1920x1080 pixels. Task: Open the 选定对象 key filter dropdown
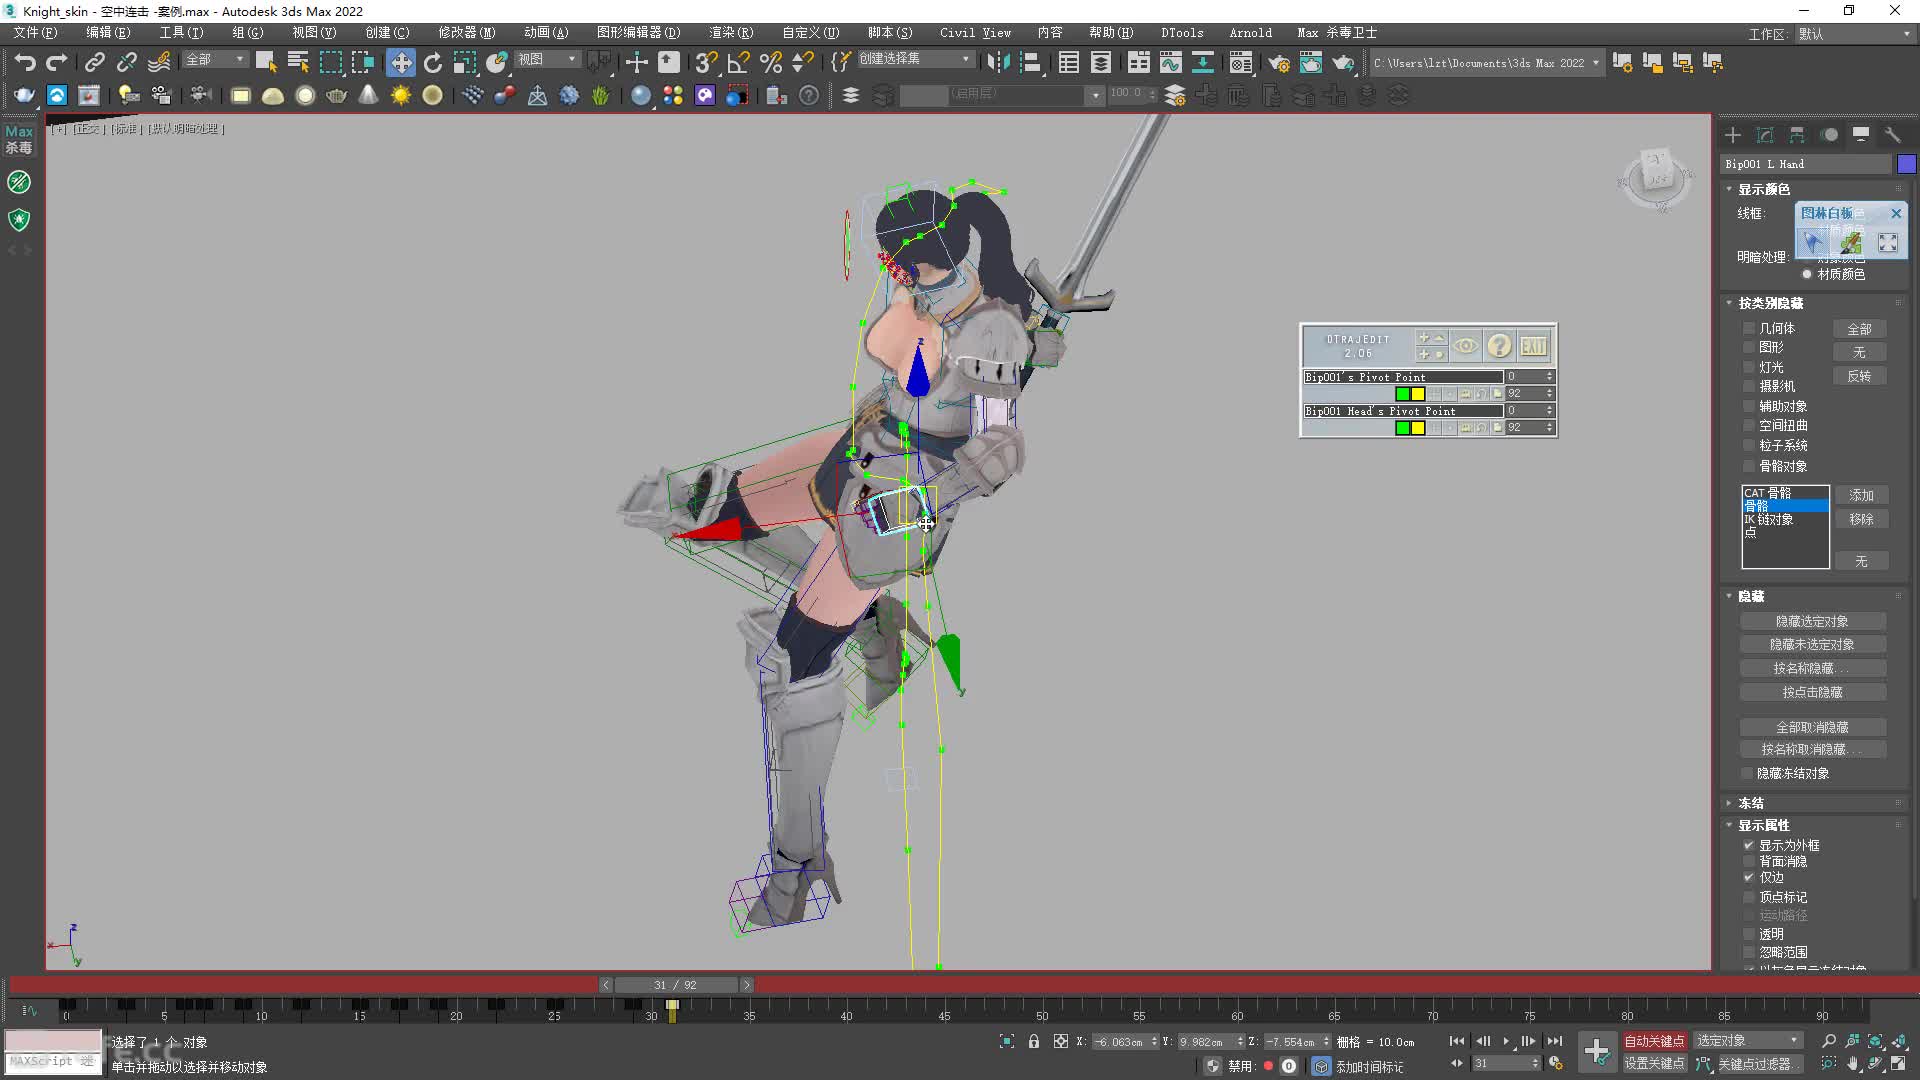pyautogui.click(x=1747, y=1041)
